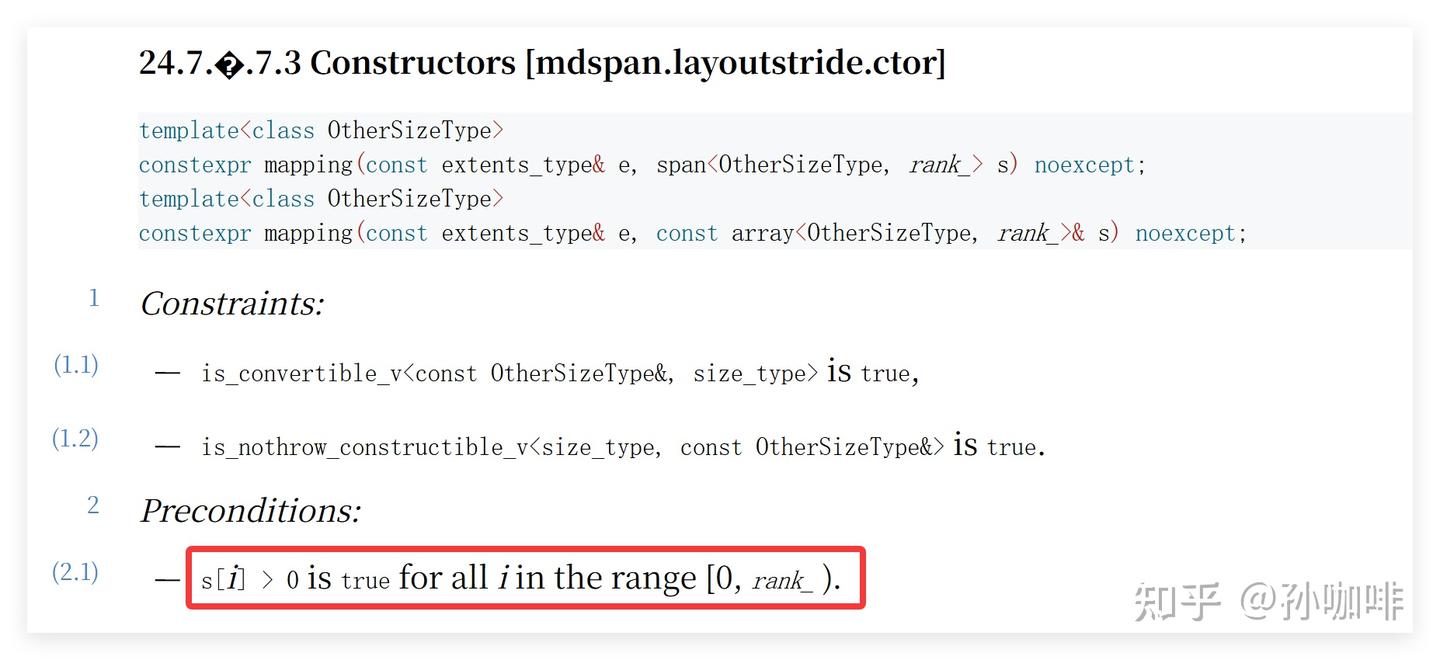Click the first template keyword link
Screen dimensions: 1440x660
tap(188, 130)
